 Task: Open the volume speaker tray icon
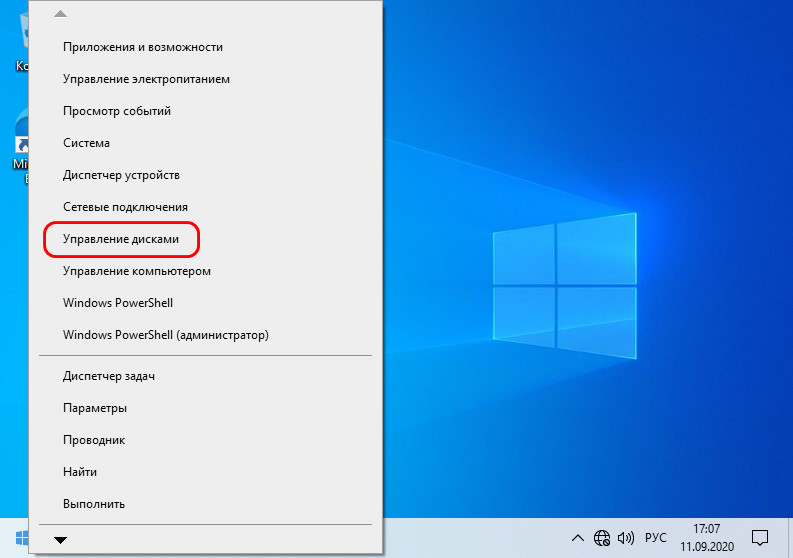626,538
